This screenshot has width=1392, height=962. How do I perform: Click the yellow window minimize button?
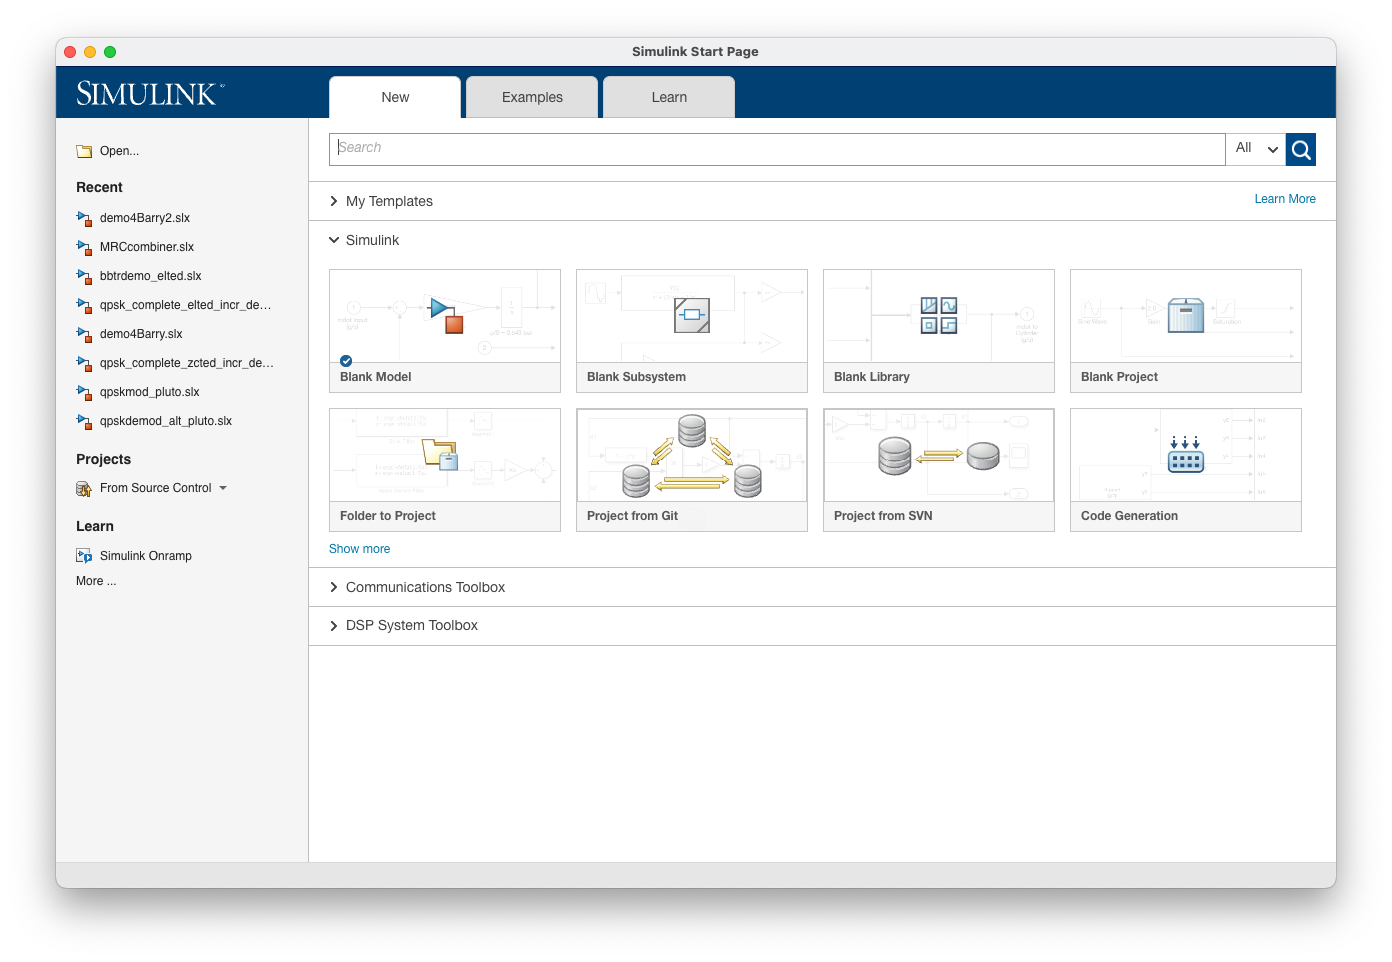click(90, 52)
